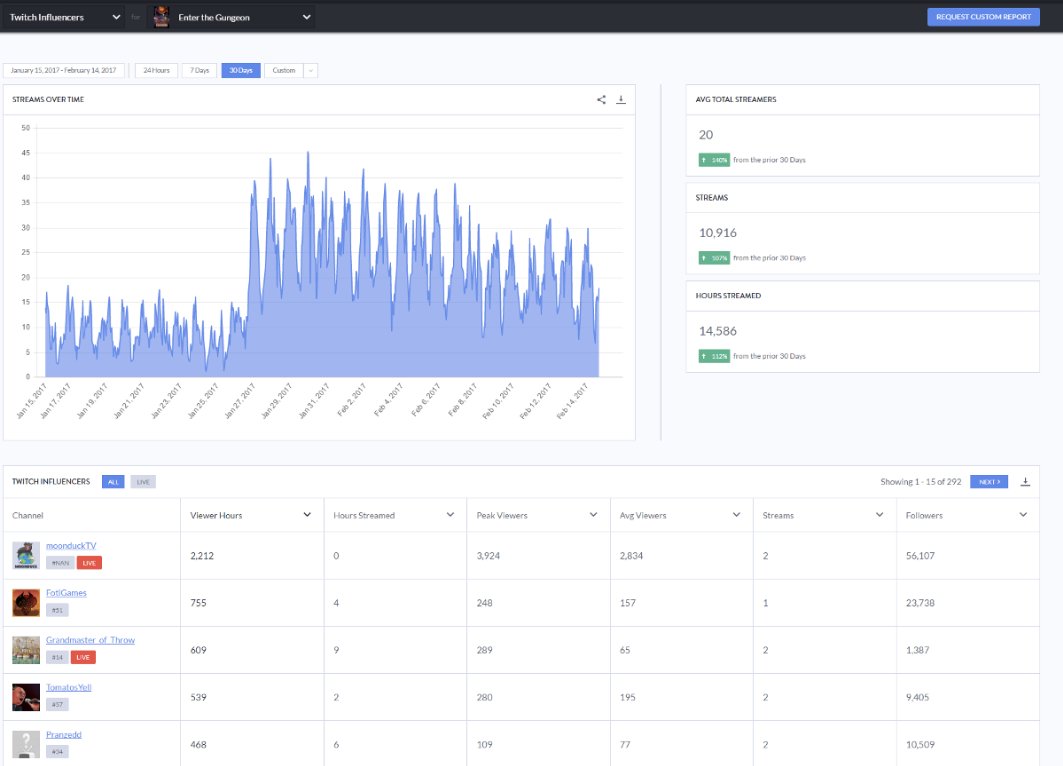This screenshot has height=766, width=1063.
Task: Select the 7 Days range
Action: (x=199, y=70)
